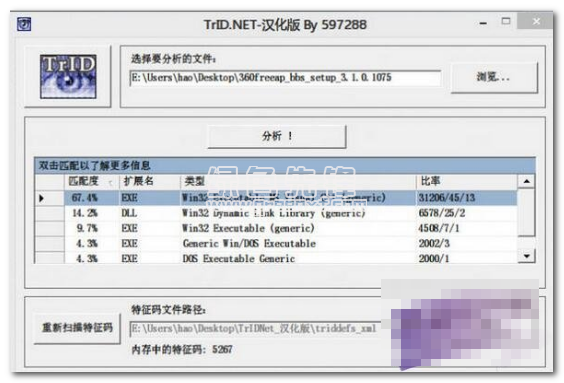The height and width of the screenshot is (383, 564).
Task: Click the row selector arrow for 67.4% row
Action: (x=49, y=198)
